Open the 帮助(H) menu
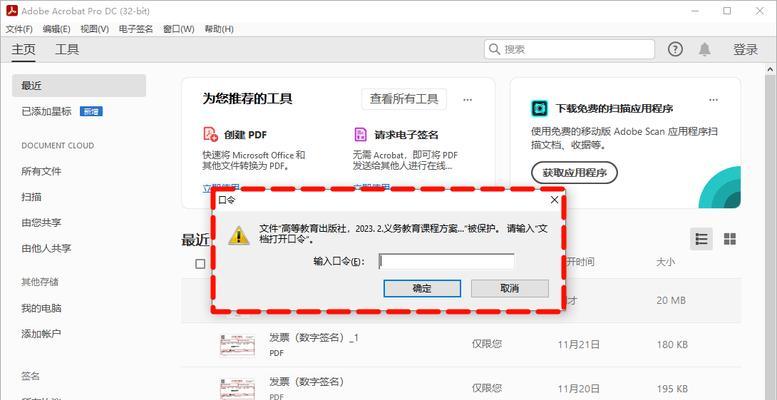The image size is (777, 400). (x=219, y=29)
